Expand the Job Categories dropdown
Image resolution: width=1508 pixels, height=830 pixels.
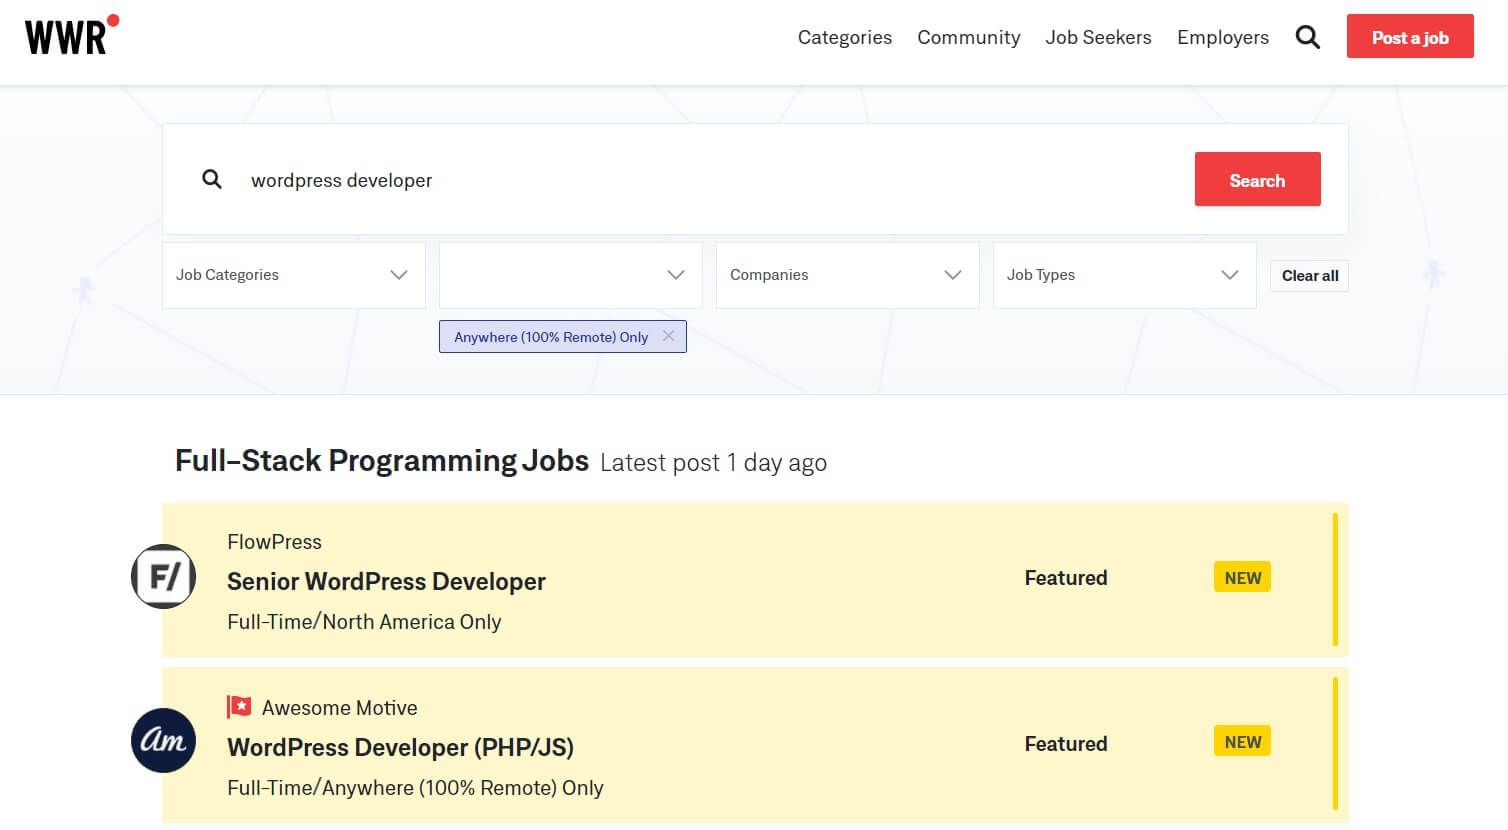pyautogui.click(x=293, y=275)
